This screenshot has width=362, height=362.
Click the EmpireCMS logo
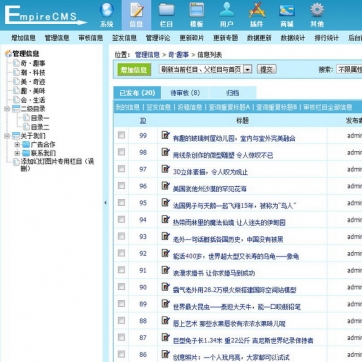(45, 15)
